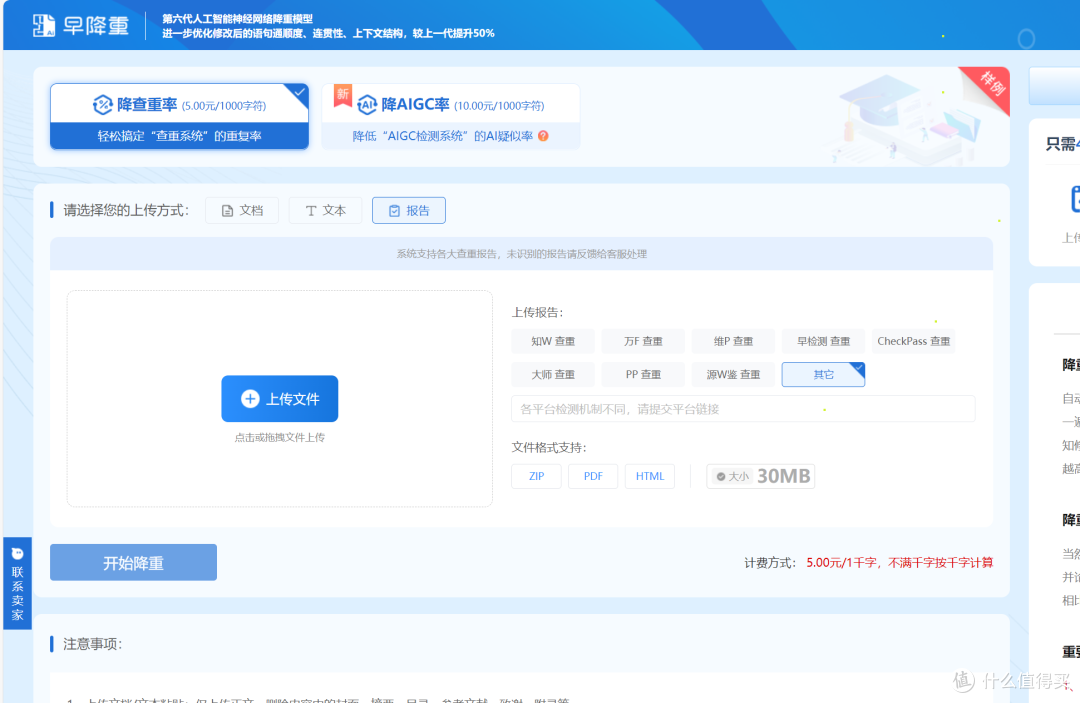Choose 文本 upload method
This screenshot has width=1080, height=703.
325,211
